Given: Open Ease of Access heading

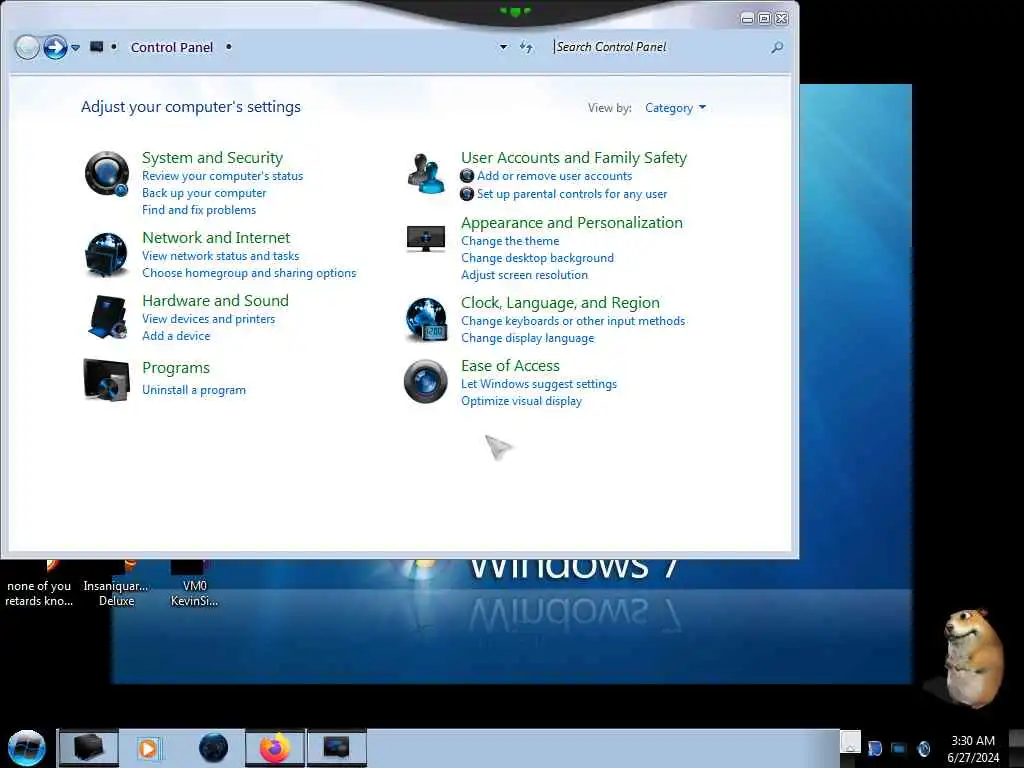Looking at the screenshot, I should pyautogui.click(x=511, y=366).
